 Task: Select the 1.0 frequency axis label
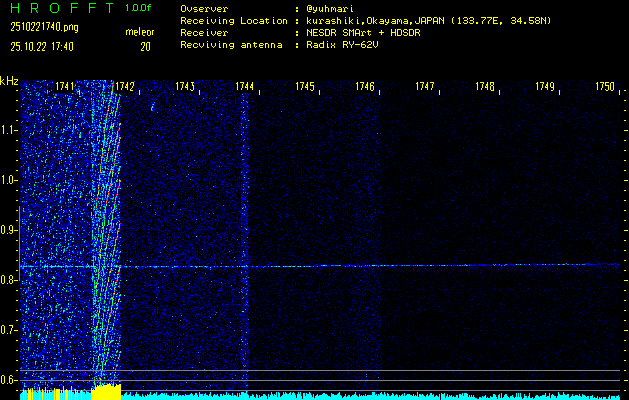pos(9,180)
